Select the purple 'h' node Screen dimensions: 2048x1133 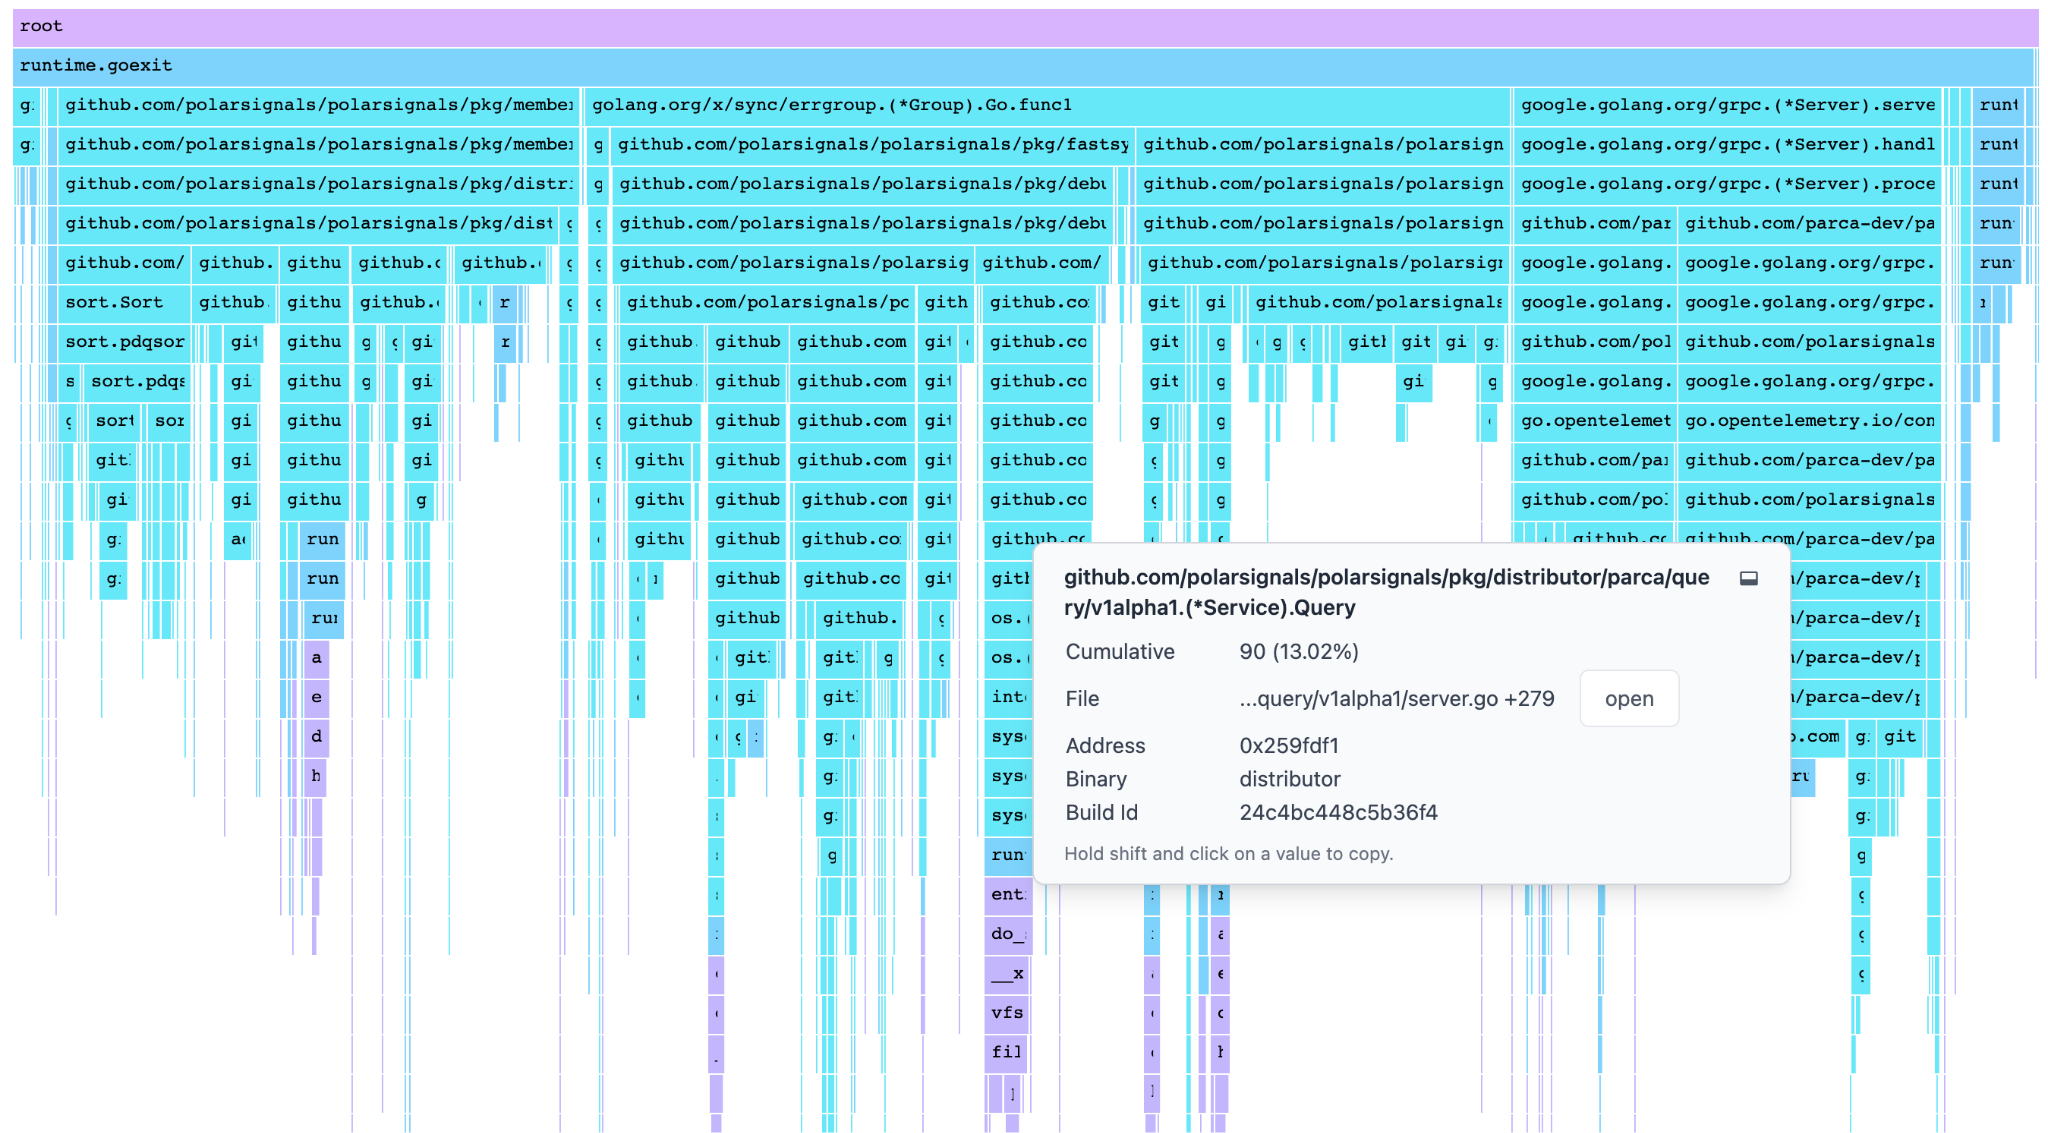click(x=316, y=776)
